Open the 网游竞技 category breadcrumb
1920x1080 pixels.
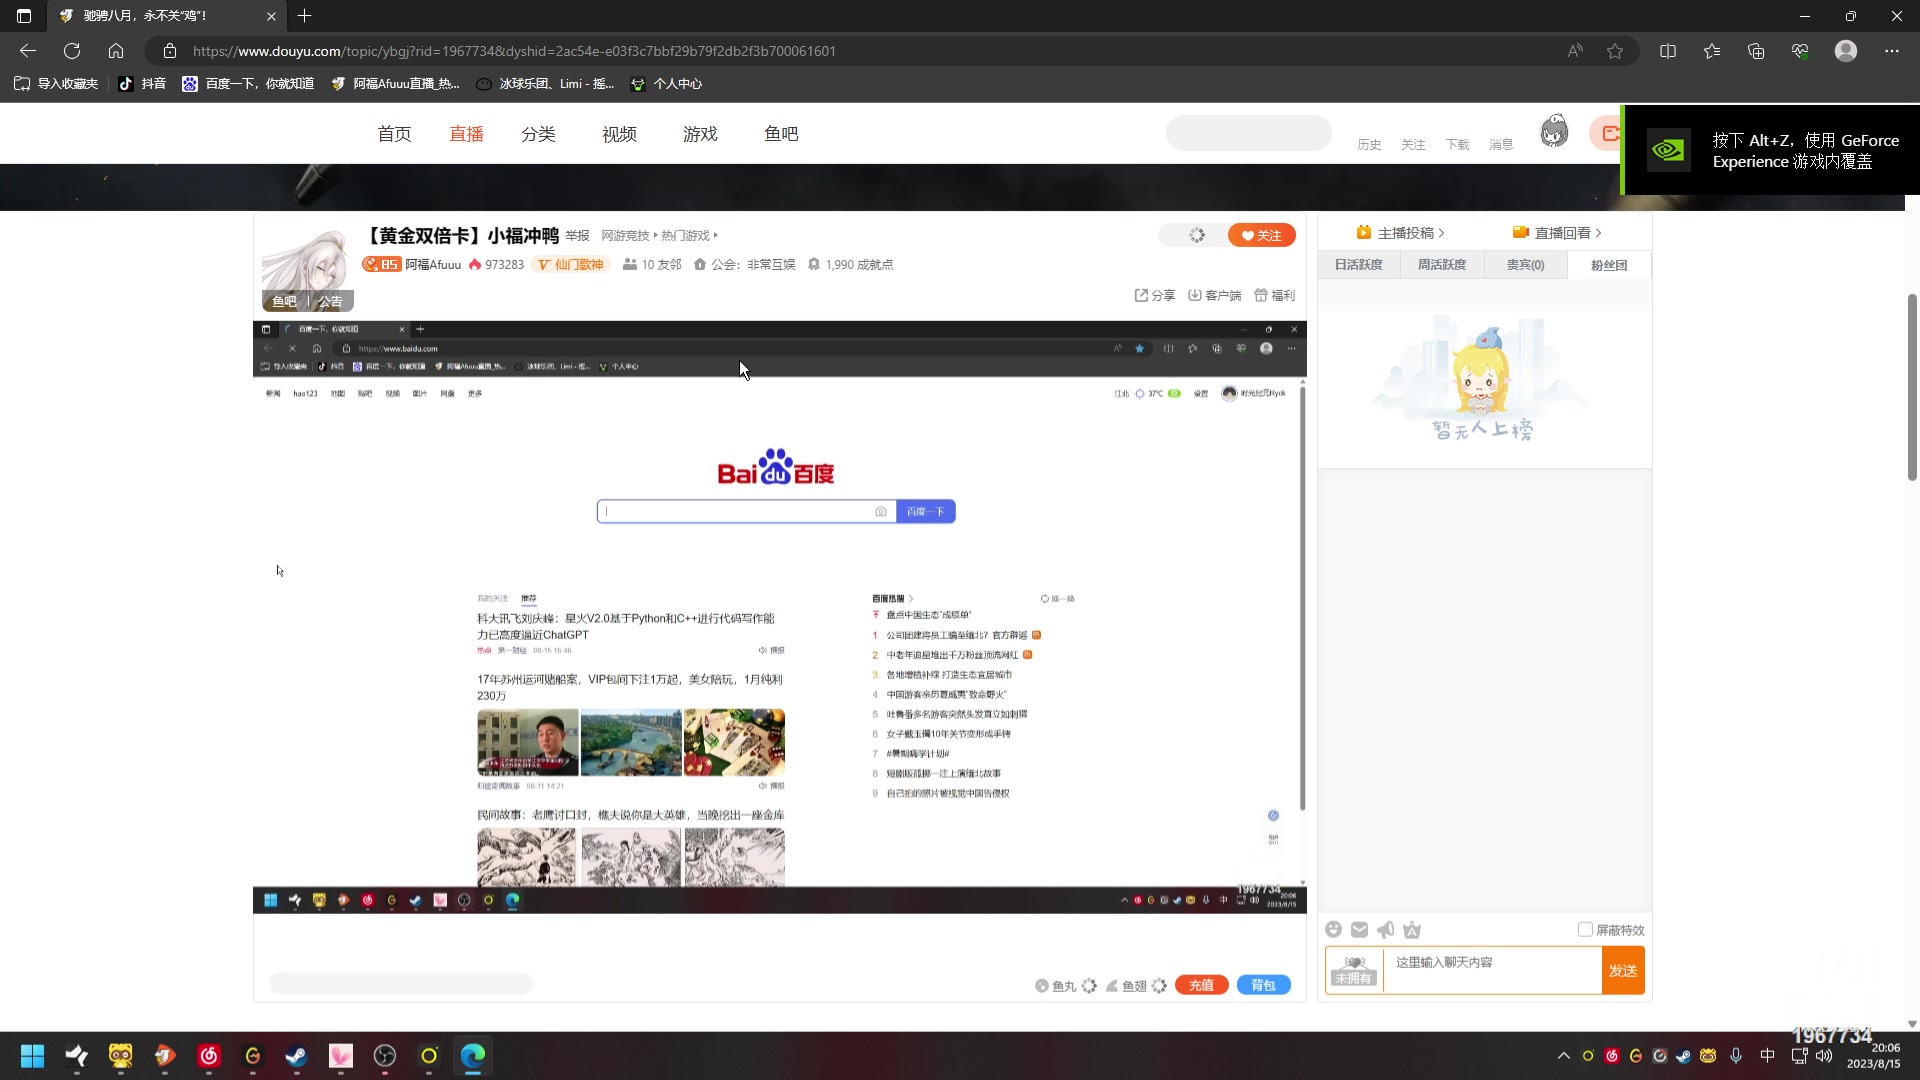pyautogui.click(x=625, y=236)
